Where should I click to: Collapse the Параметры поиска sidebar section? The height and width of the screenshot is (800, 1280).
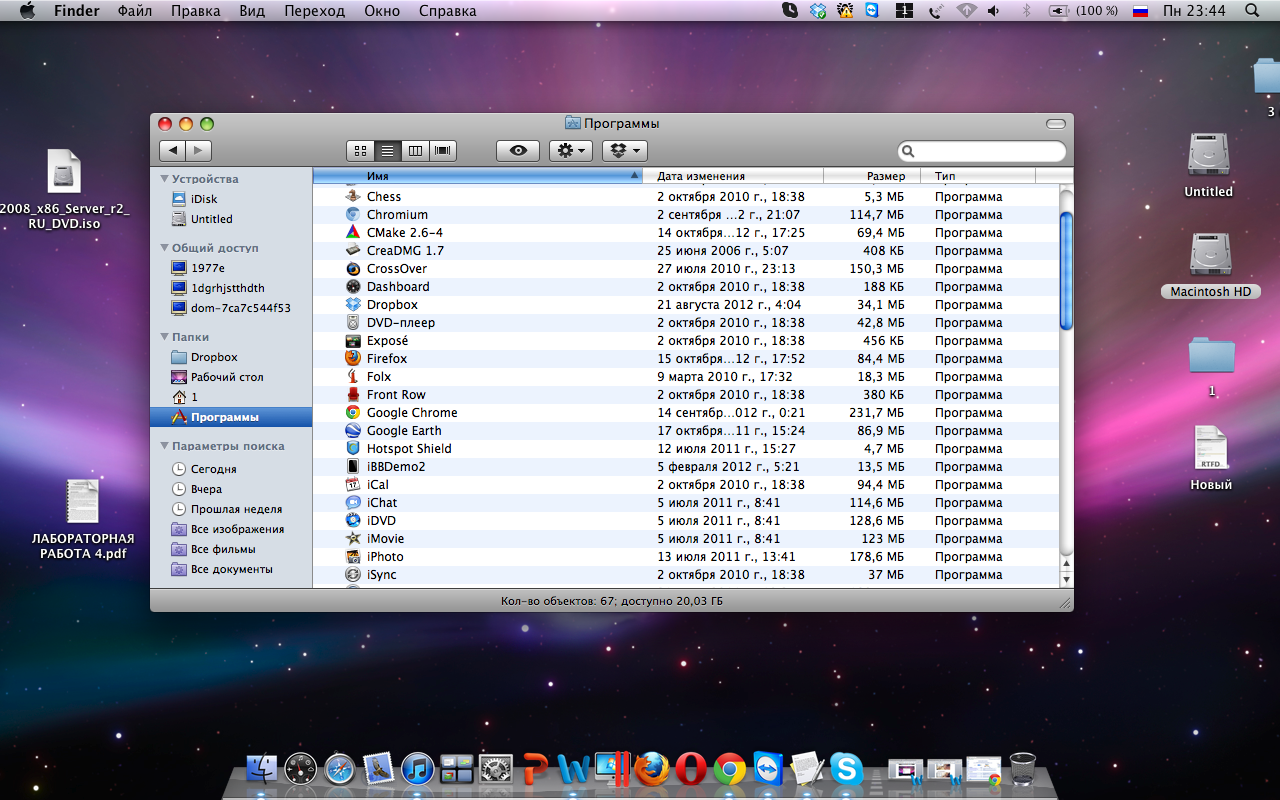pyautogui.click(x=165, y=446)
